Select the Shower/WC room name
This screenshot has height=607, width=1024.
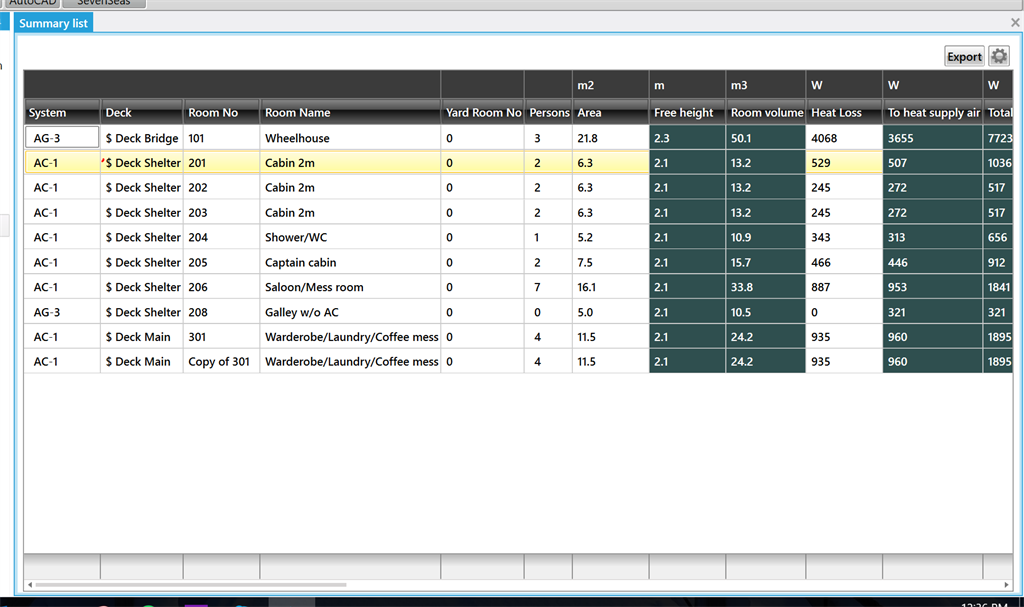[350, 237]
